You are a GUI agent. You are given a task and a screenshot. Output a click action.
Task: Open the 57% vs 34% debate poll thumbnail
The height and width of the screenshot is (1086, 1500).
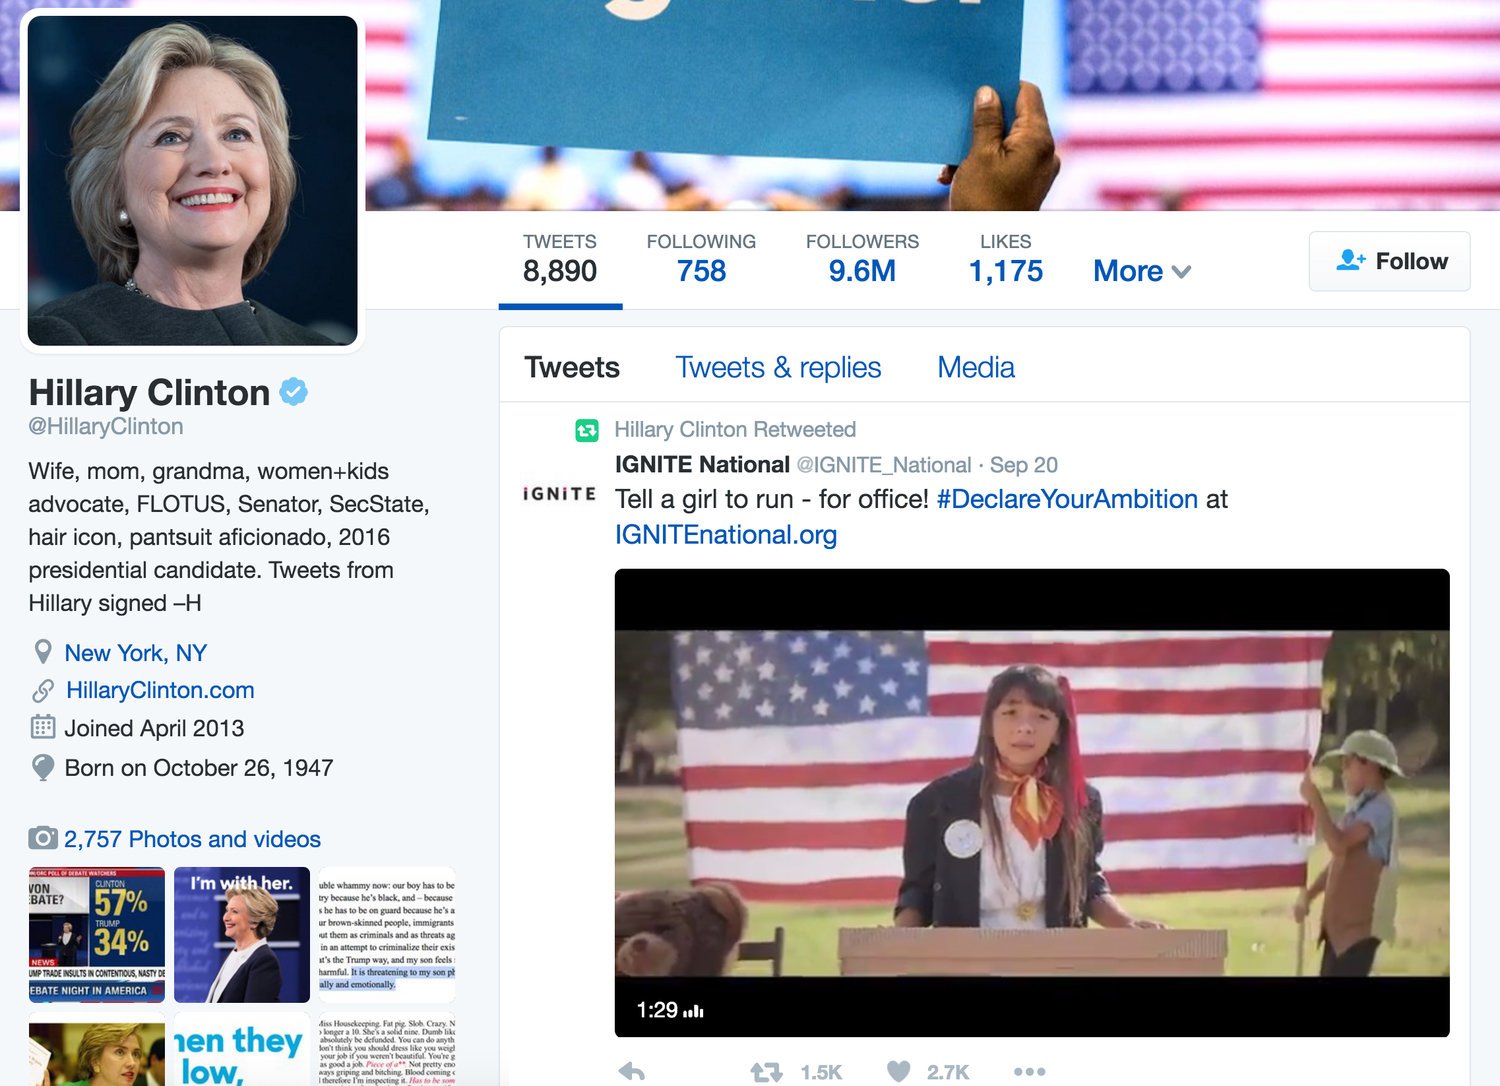(x=97, y=935)
